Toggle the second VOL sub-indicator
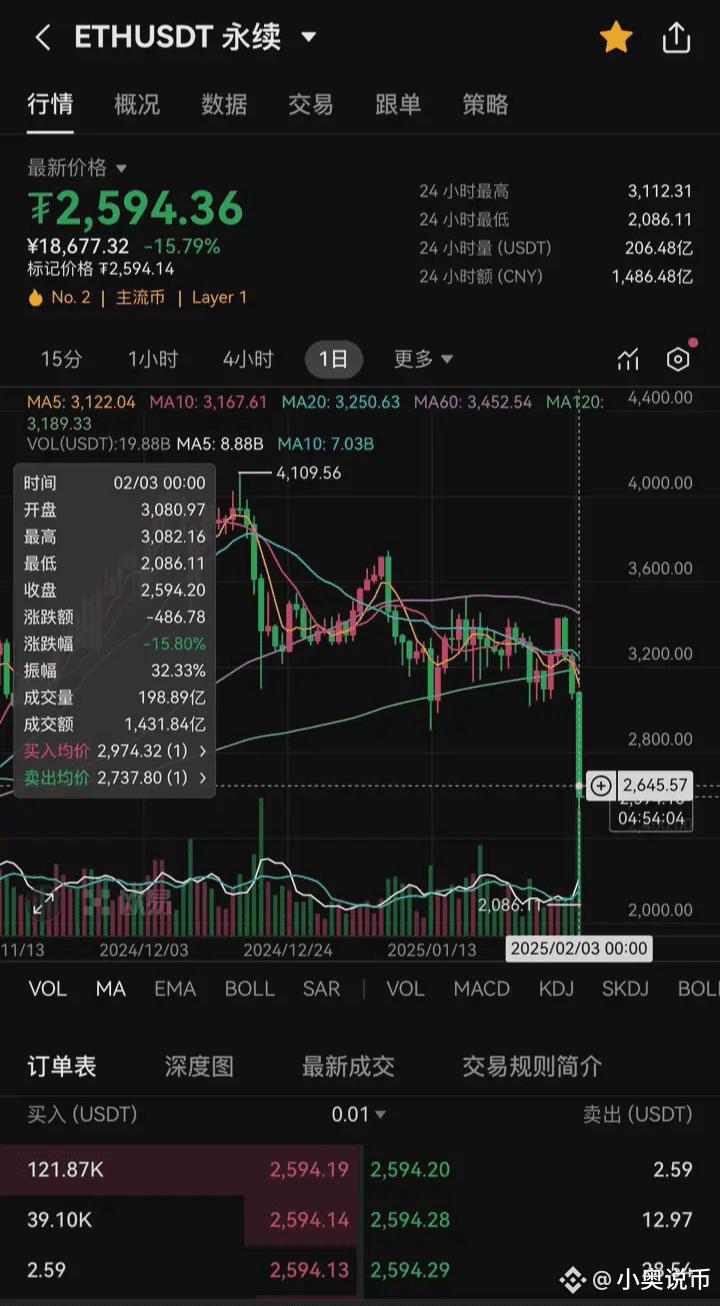 pos(405,988)
